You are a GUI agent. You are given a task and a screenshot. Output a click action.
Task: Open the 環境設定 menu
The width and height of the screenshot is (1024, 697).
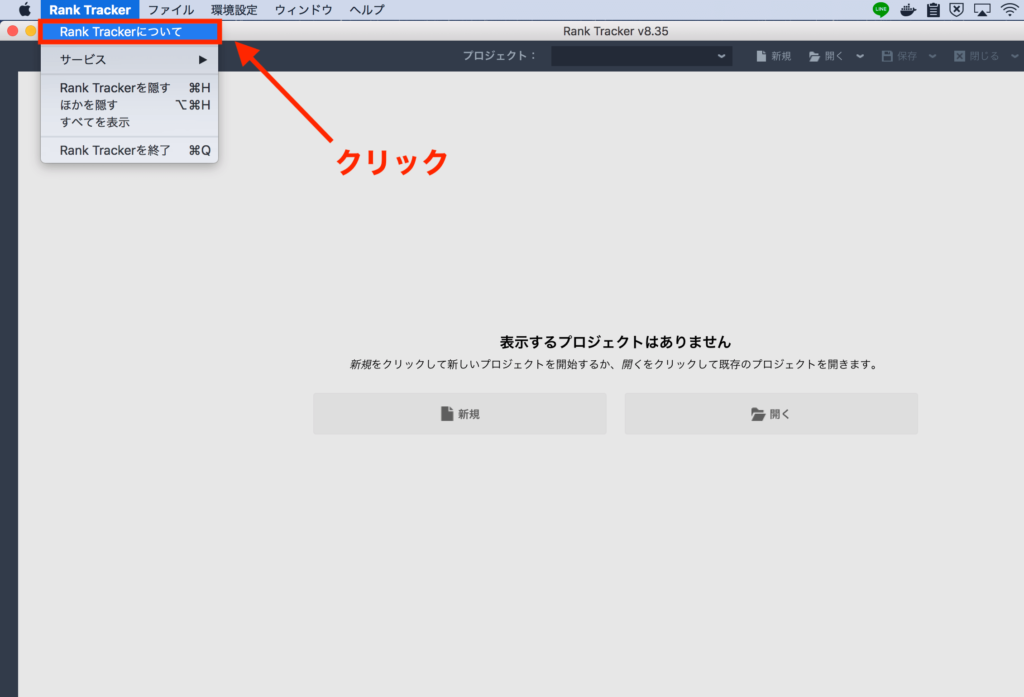click(x=234, y=10)
